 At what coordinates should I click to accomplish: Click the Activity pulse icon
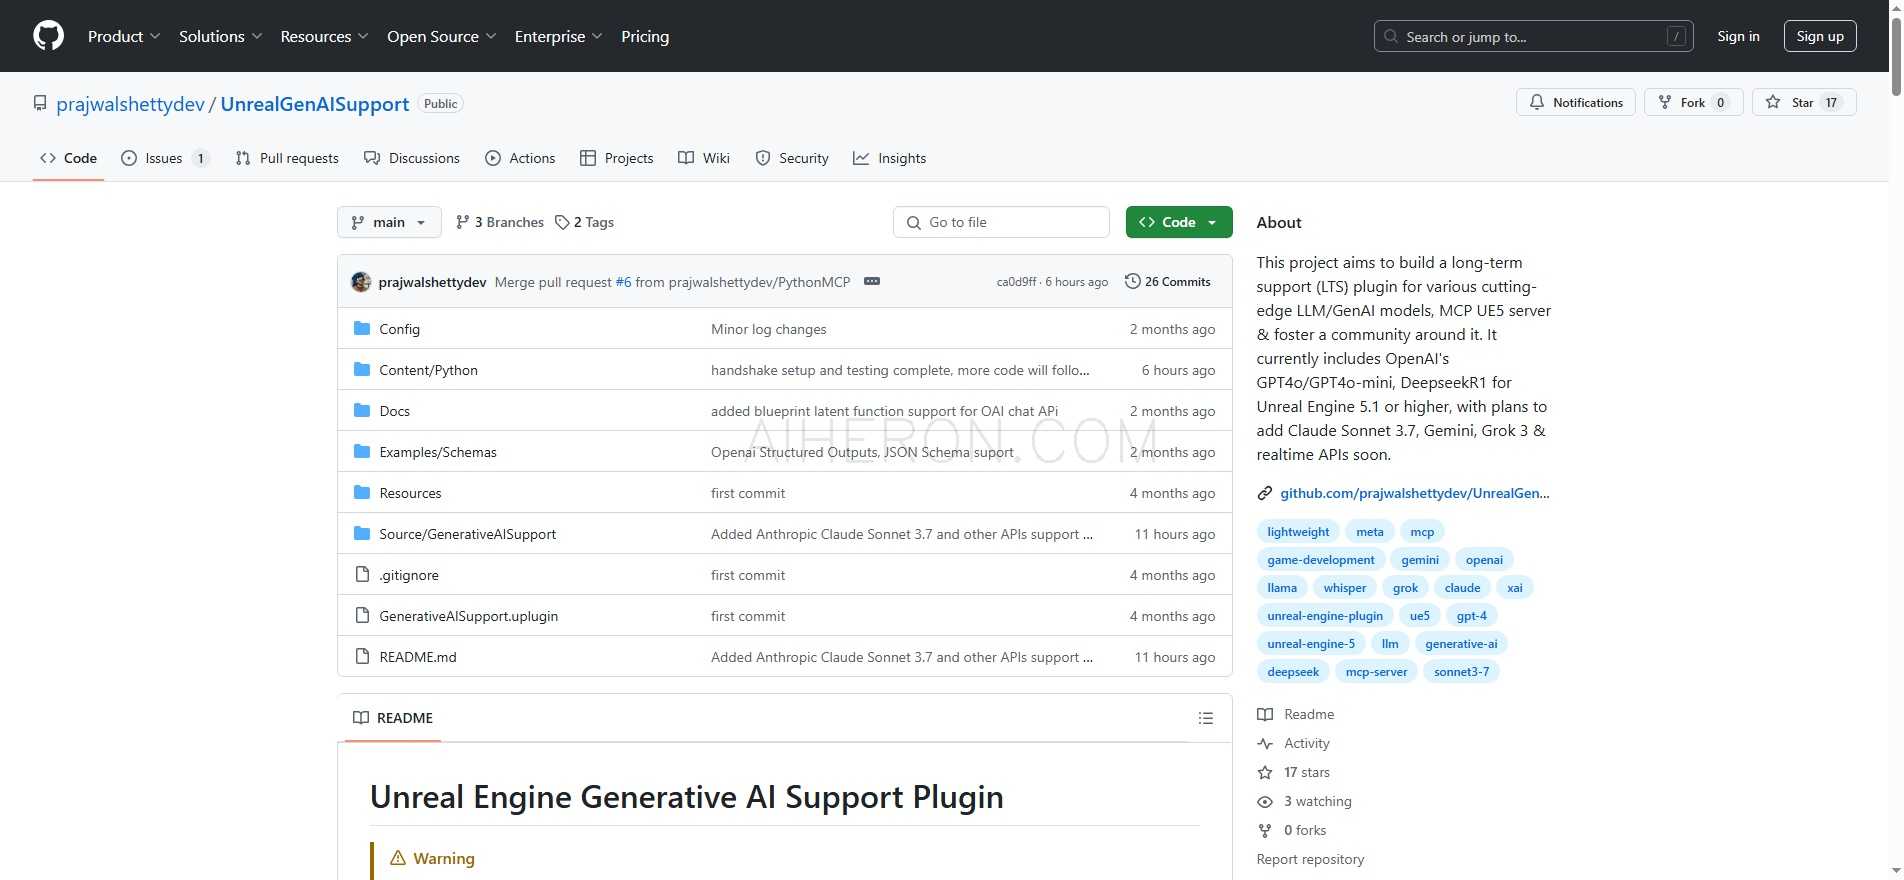[1265, 743]
